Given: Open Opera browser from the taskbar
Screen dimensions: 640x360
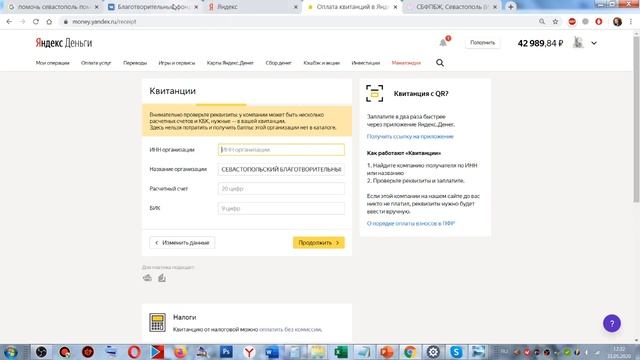Looking at the screenshot, I should point(134,351).
